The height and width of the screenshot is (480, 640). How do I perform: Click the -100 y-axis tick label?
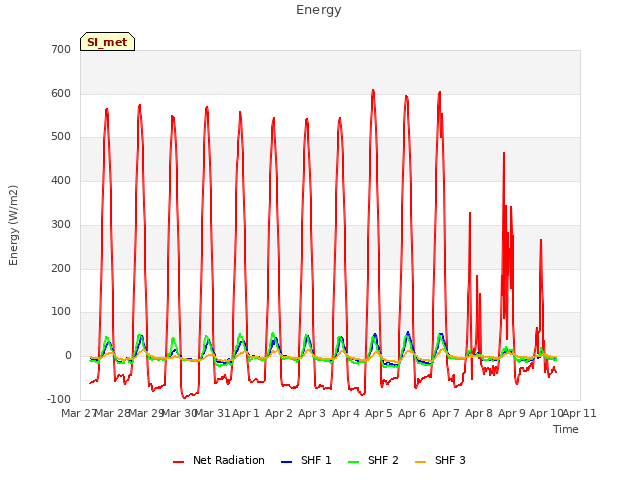(x=59, y=399)
